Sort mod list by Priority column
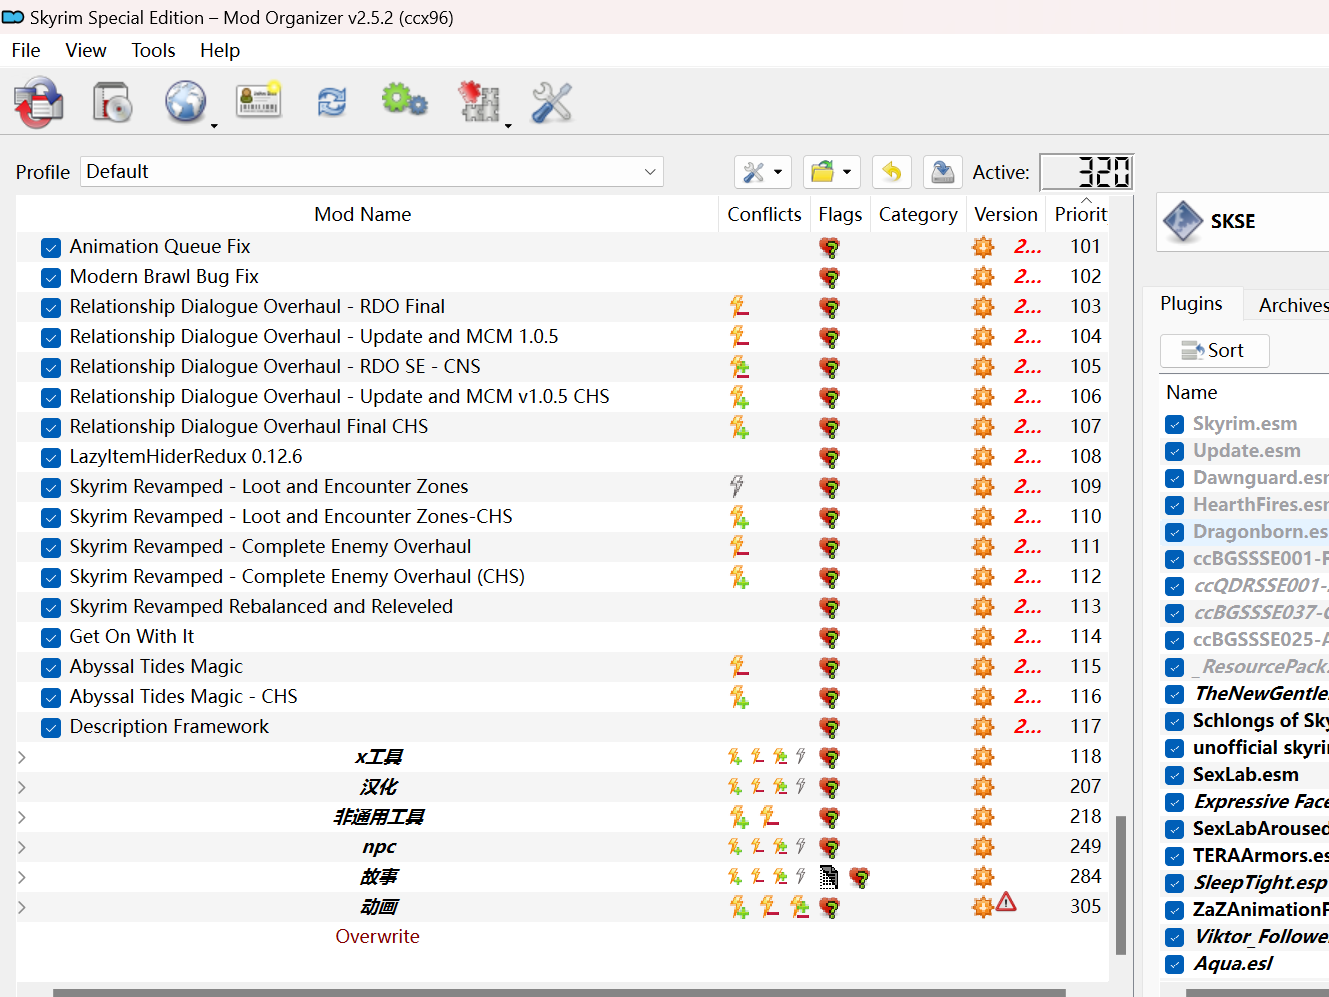 (1080, 215)
